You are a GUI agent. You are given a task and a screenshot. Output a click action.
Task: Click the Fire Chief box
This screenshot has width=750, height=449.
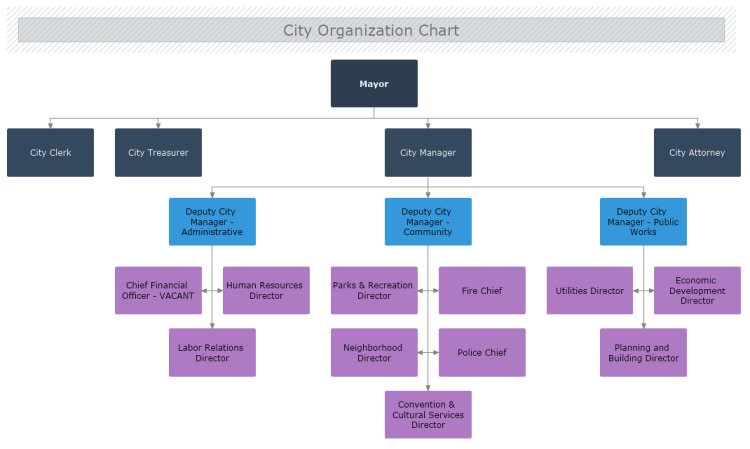coord(482,290)
